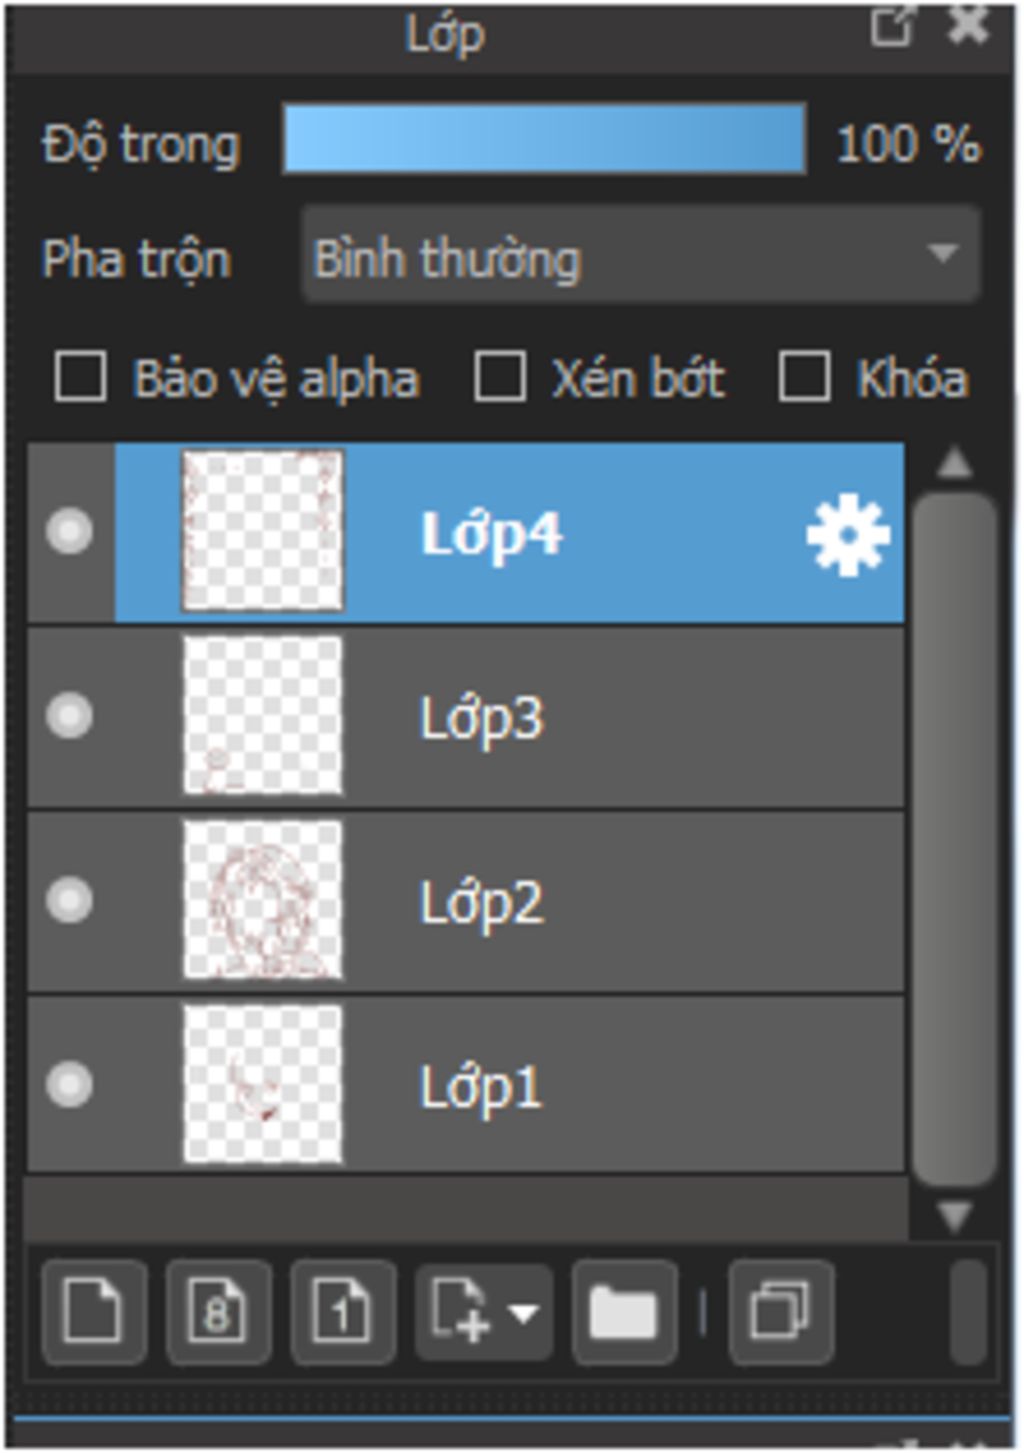Hide the Lớp3 layer visibility dot
Viewport: 1024px width, 1453px height.
coord(69,716)
